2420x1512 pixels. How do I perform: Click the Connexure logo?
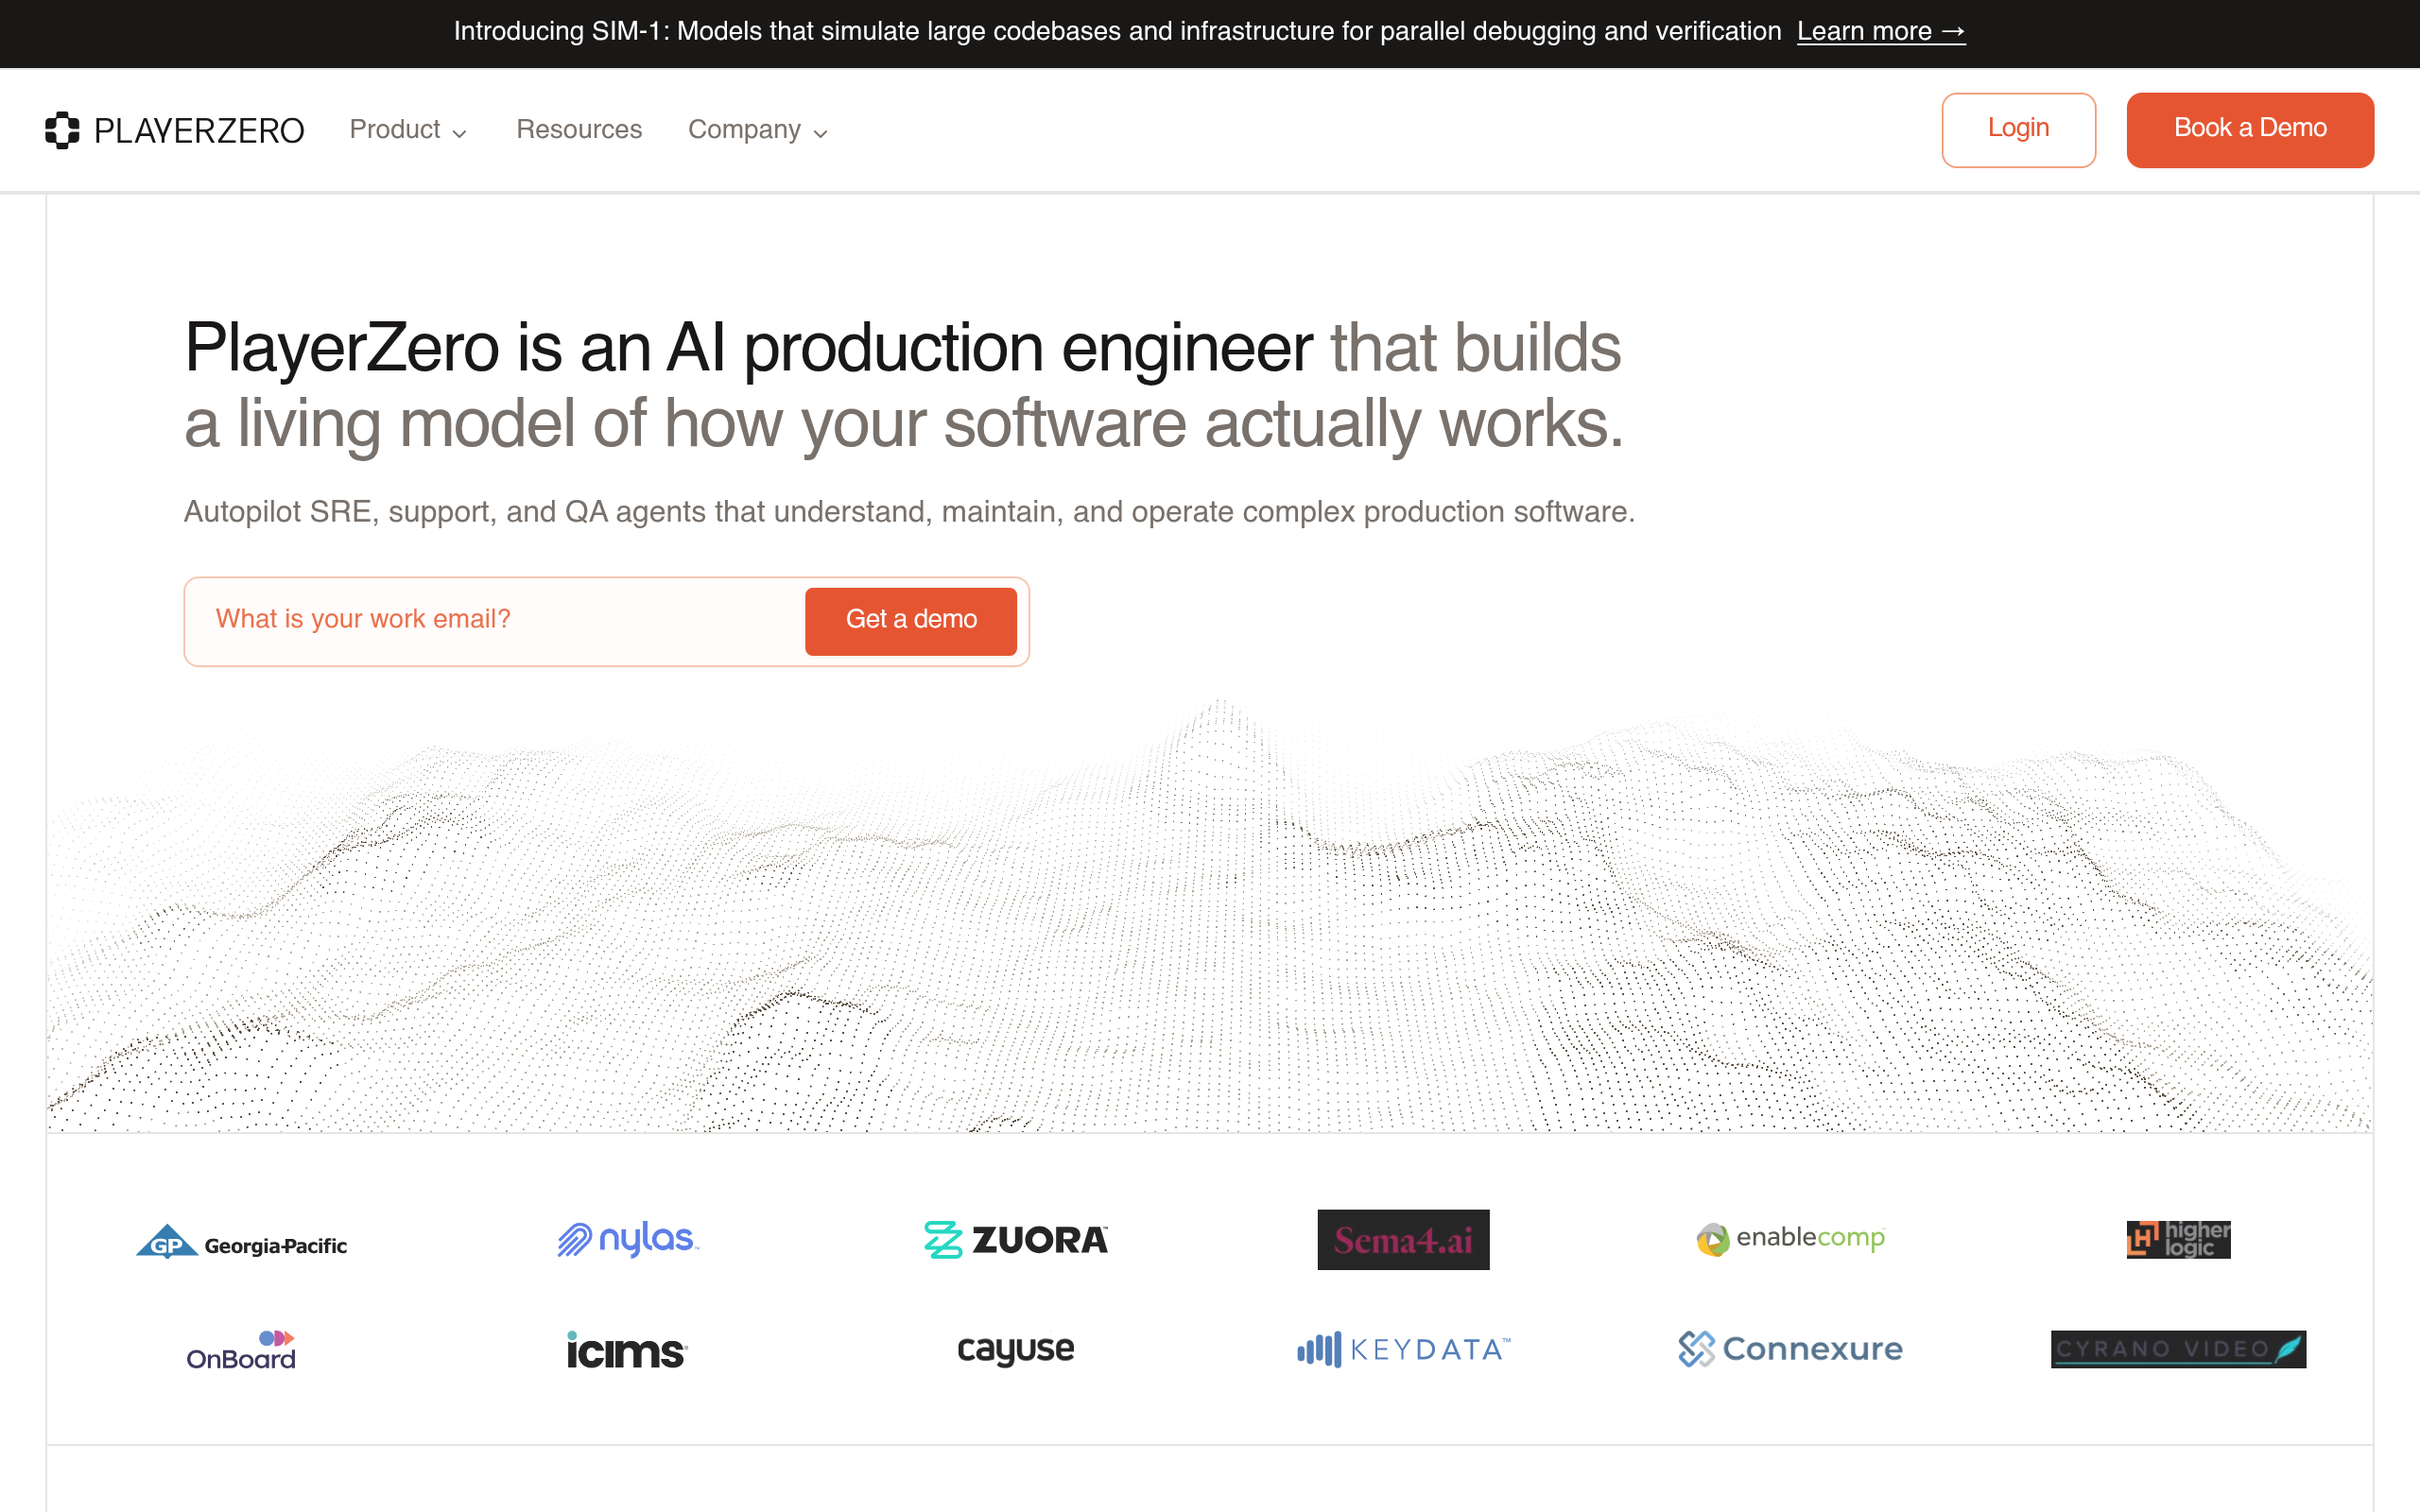(1790, 1349)
